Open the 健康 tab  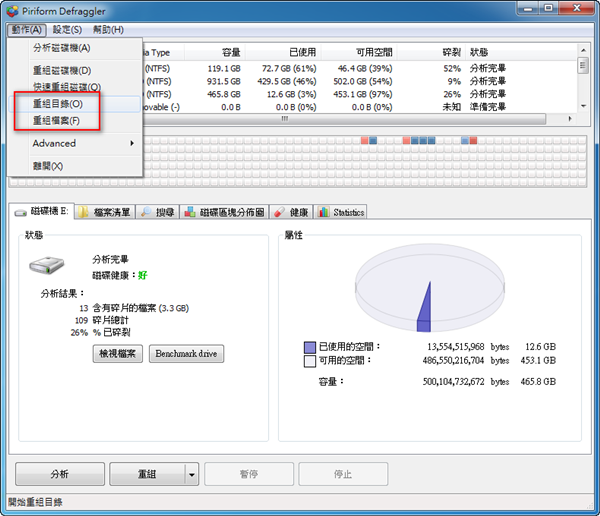292,212
